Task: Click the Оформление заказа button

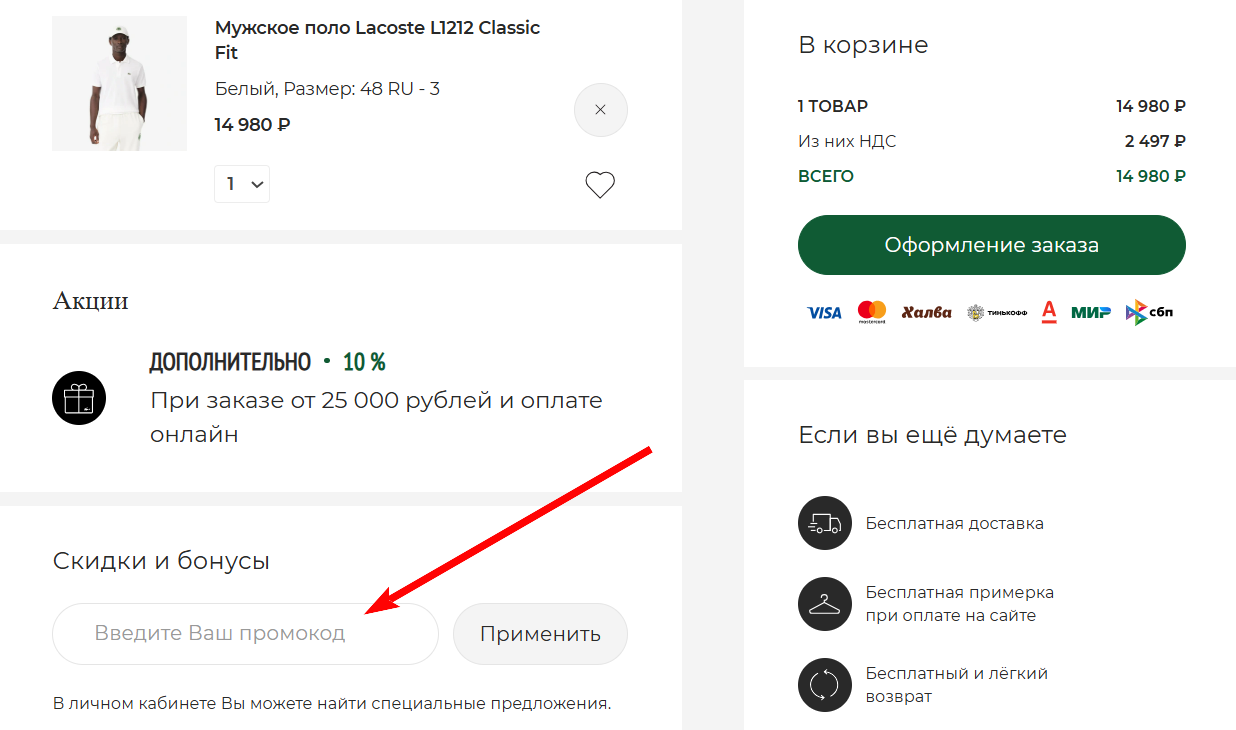Action: 991,245
